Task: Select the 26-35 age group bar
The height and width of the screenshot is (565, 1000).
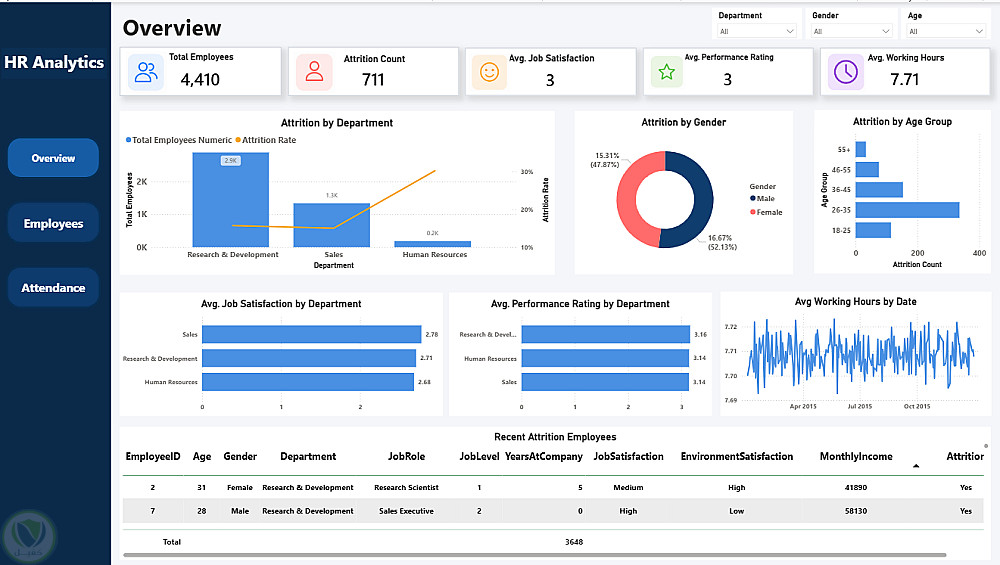Action: (x=907, y=210)
